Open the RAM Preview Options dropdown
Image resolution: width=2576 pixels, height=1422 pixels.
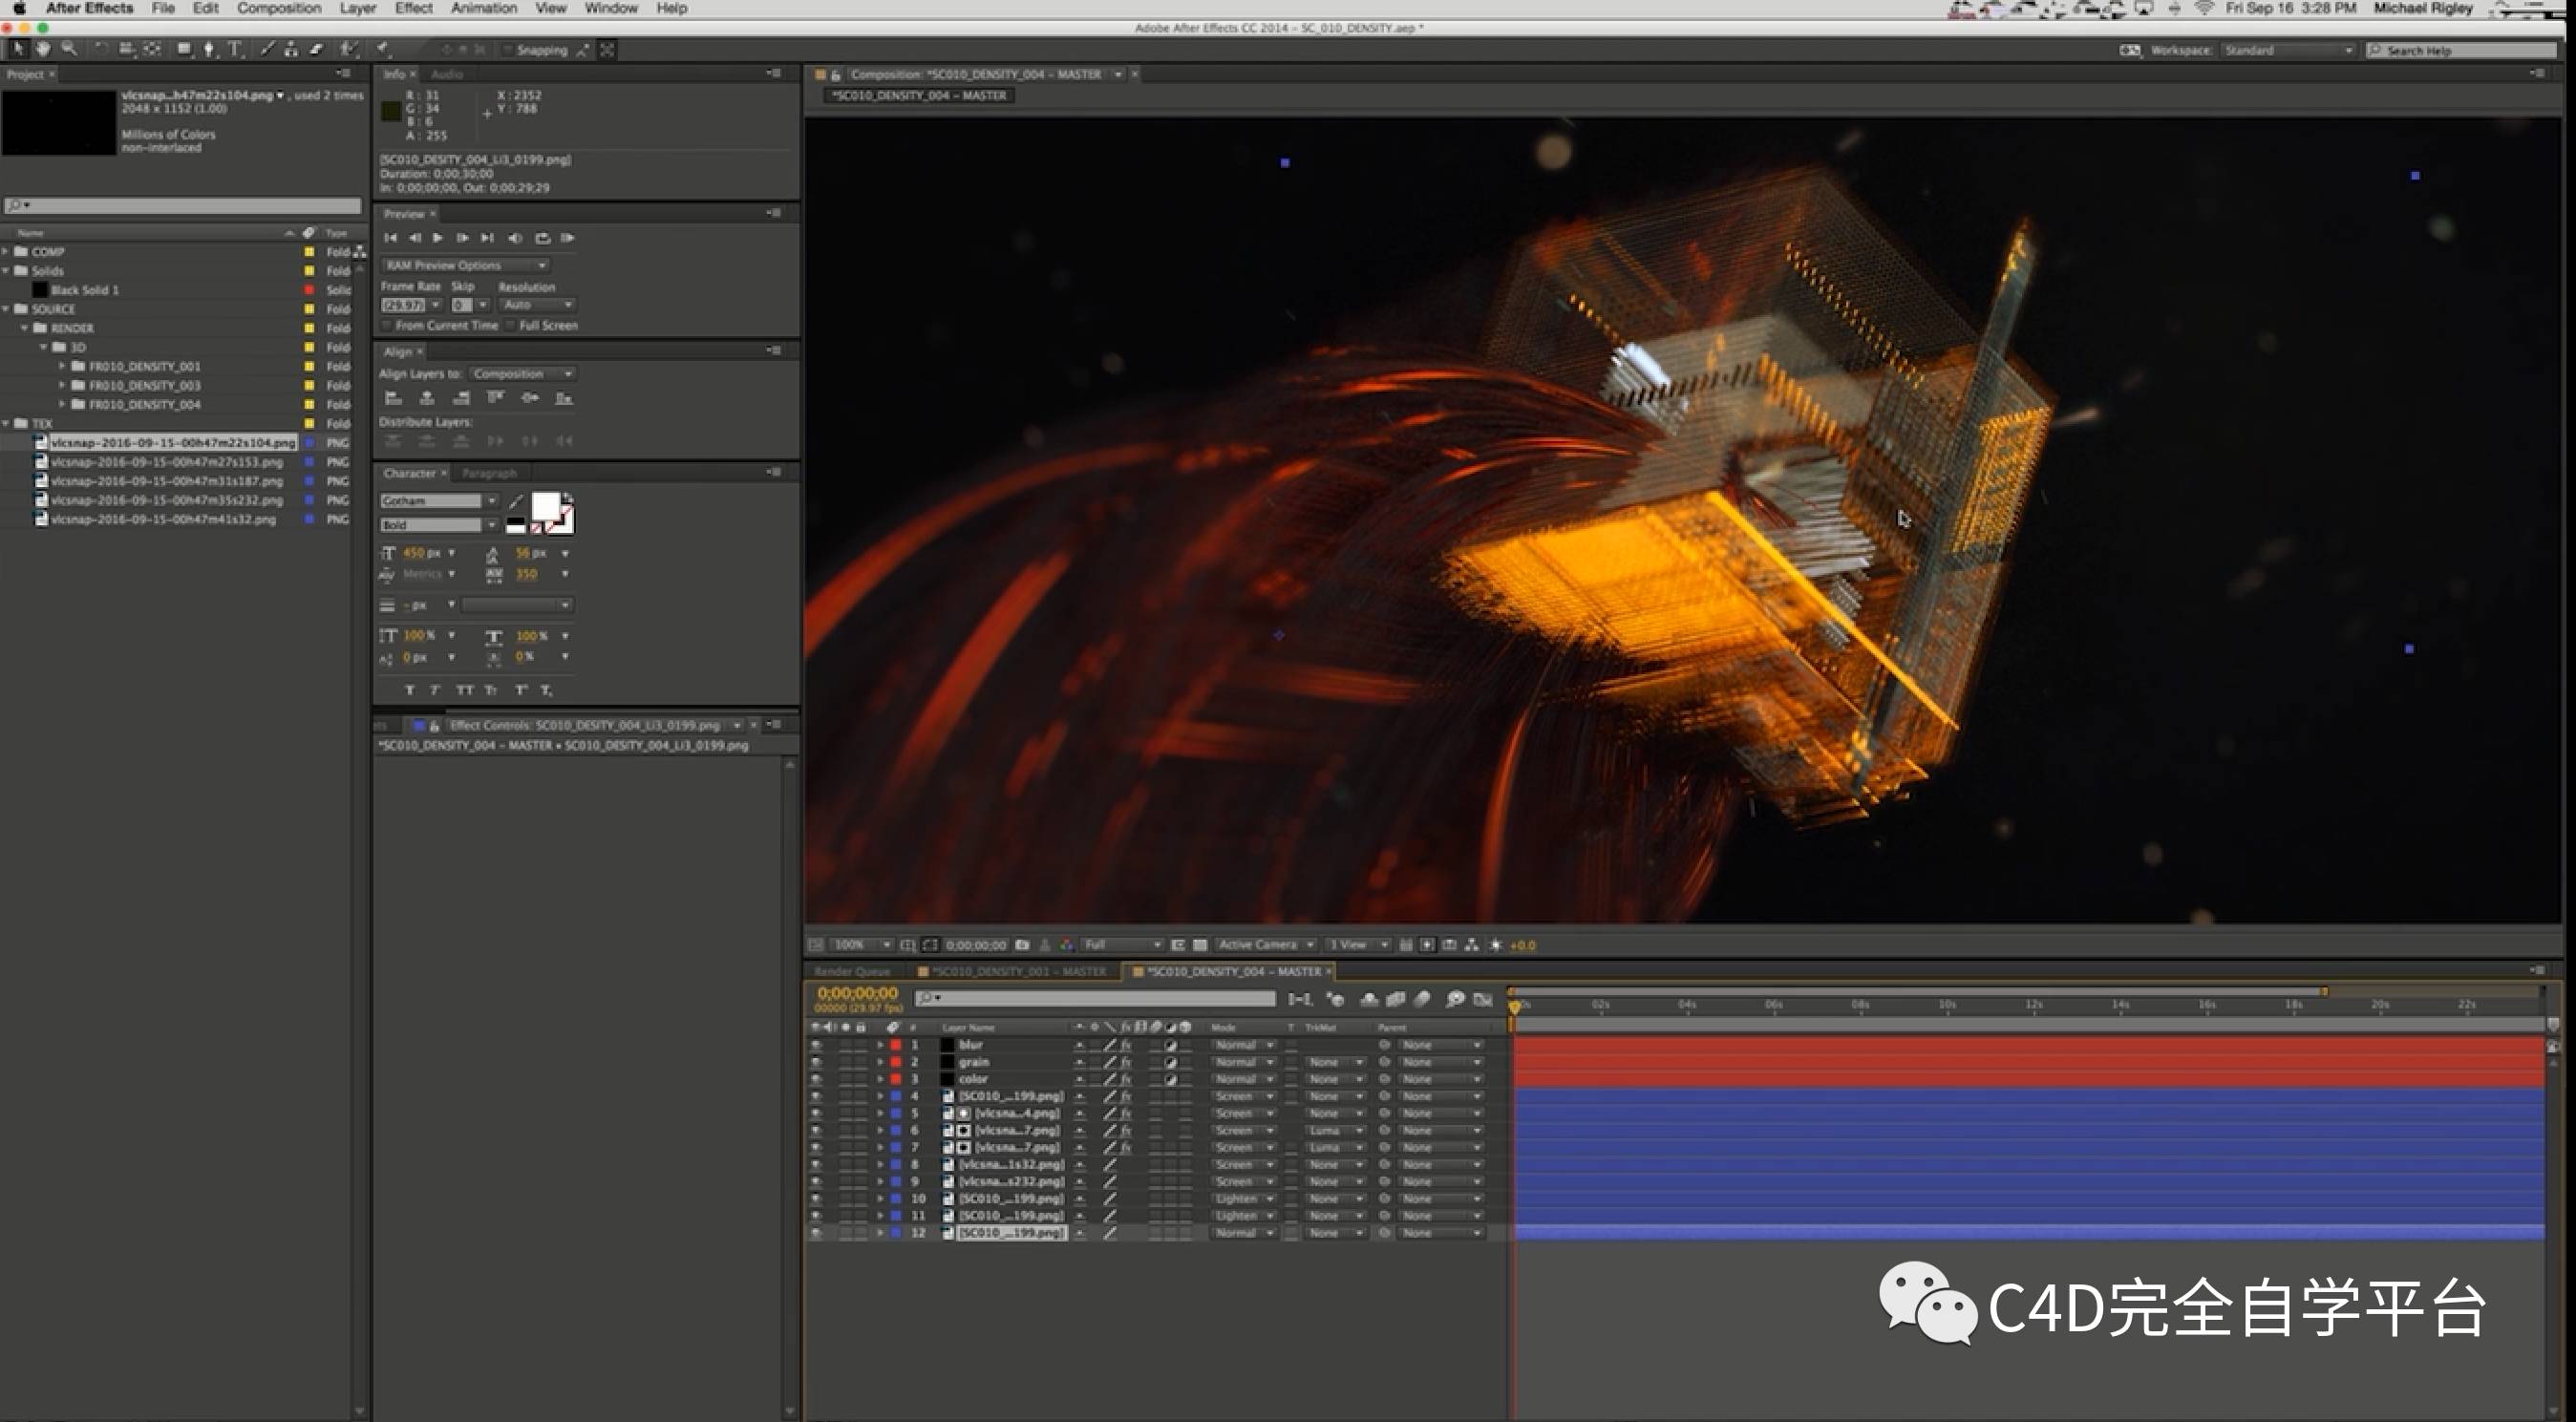point(465,266)
